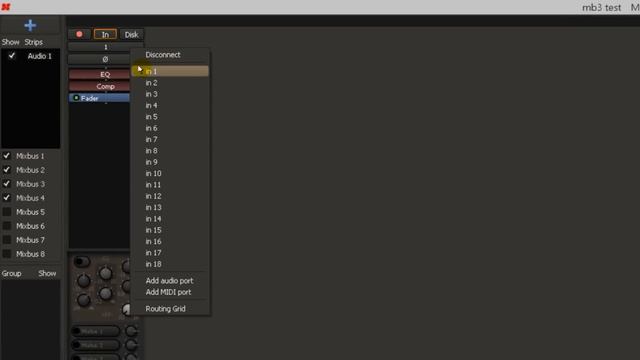Image resolution: width=640 pixels, height=360 pixels.
Task: Open the input selector button labeled 1
Action: click(x=105, y=47)
